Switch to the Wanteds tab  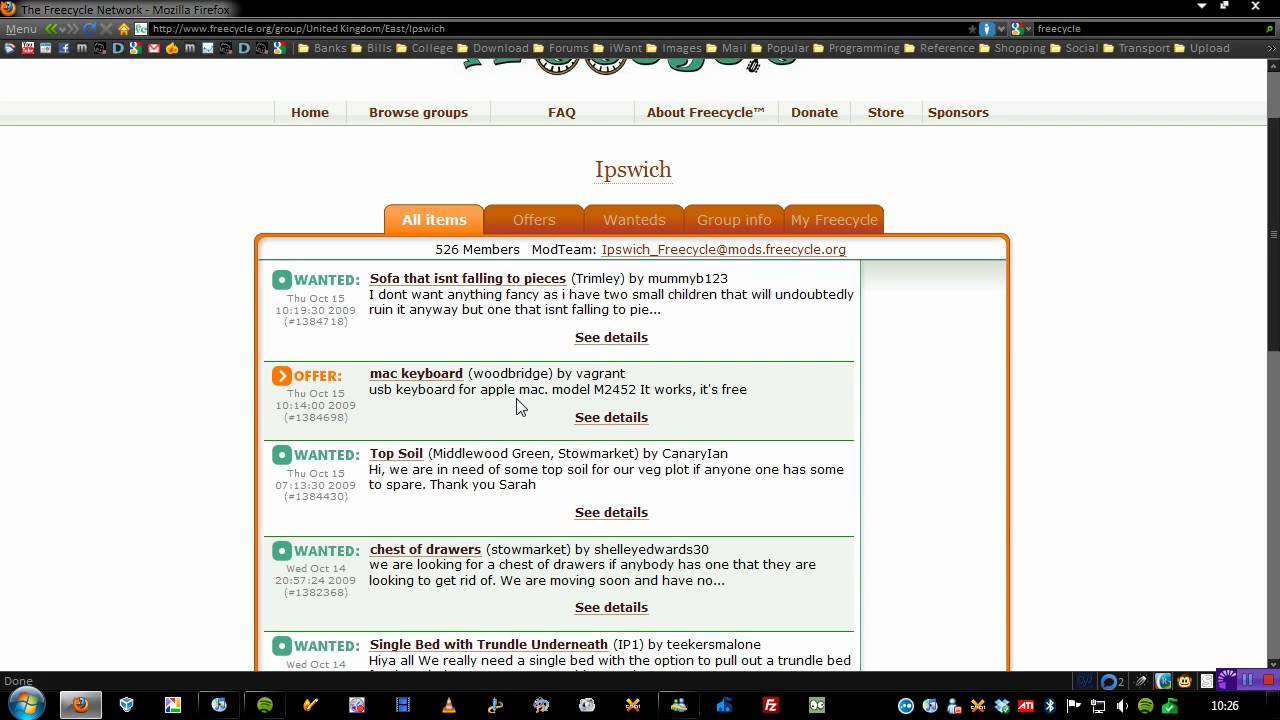[x=634, y=220]
